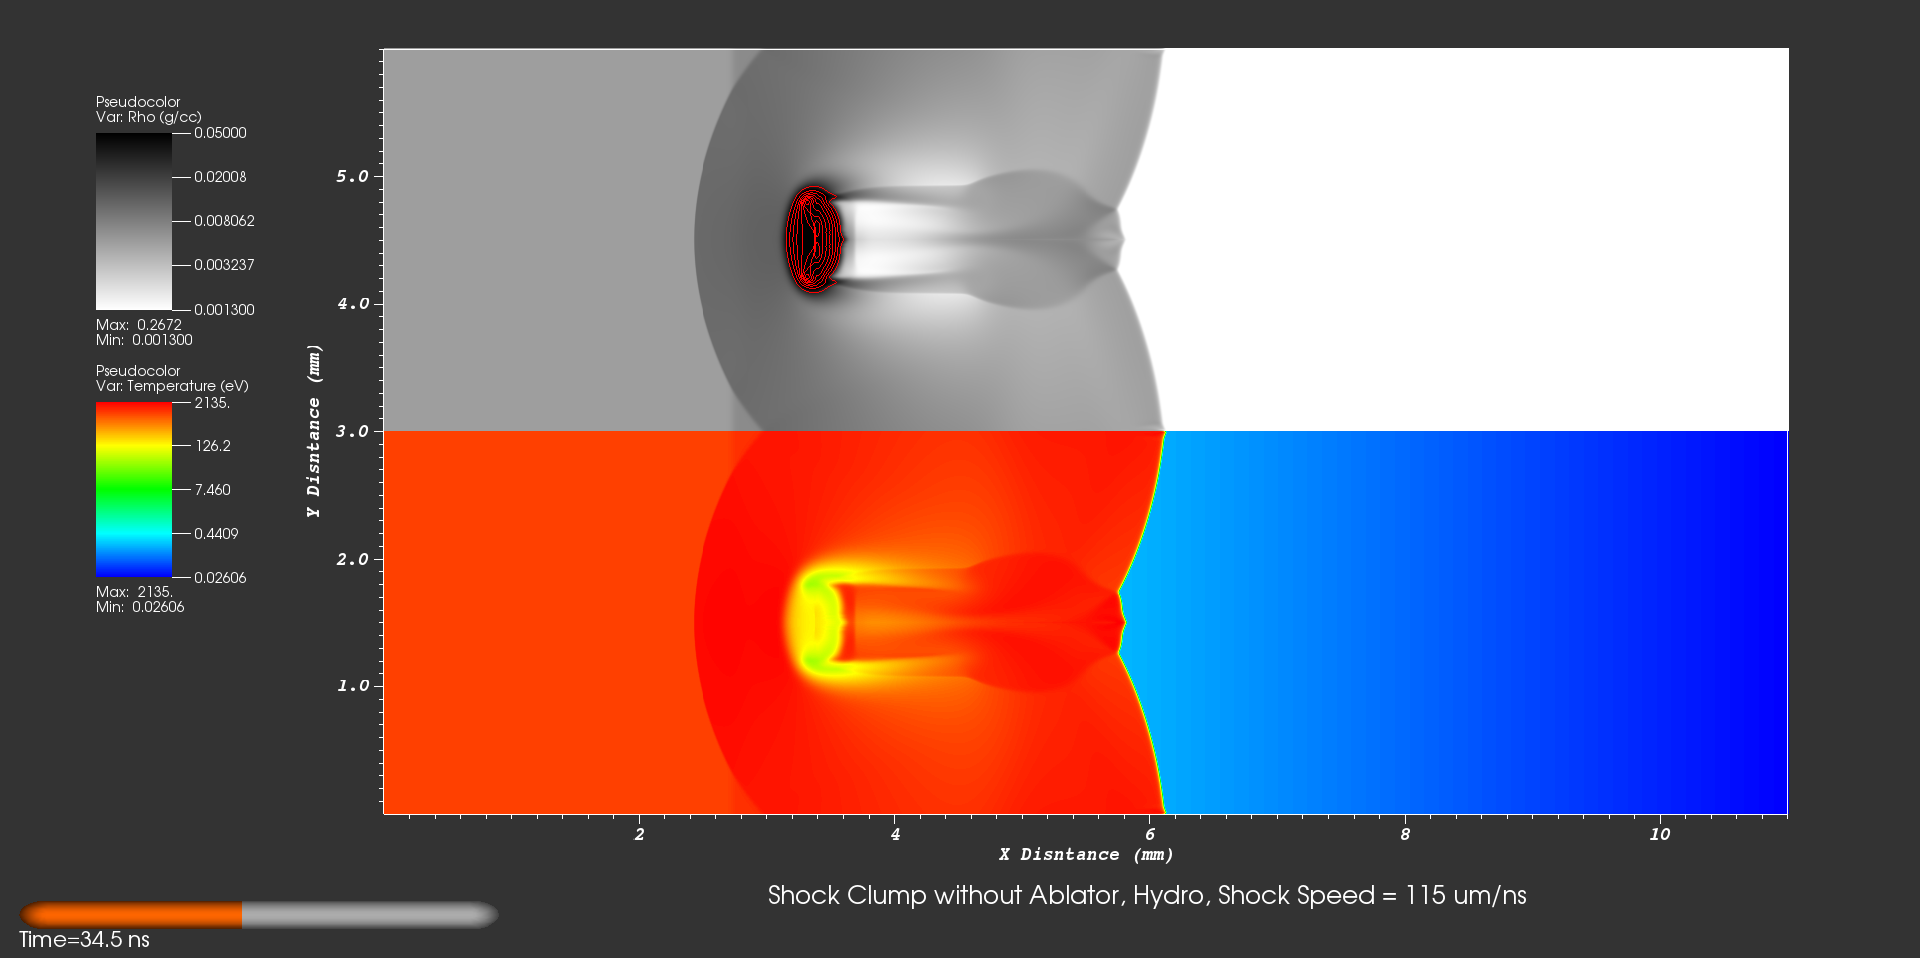Click the 'X Disntance (mm)' axis label
The width and height of the screenshot is (1920, 958).
[x=1086, y=855]
